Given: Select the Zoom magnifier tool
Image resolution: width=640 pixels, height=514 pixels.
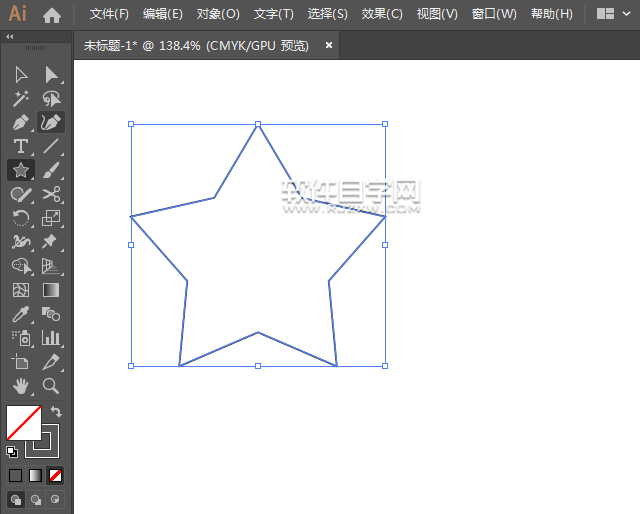Looking at the screenshot, I should pos(51,386).
